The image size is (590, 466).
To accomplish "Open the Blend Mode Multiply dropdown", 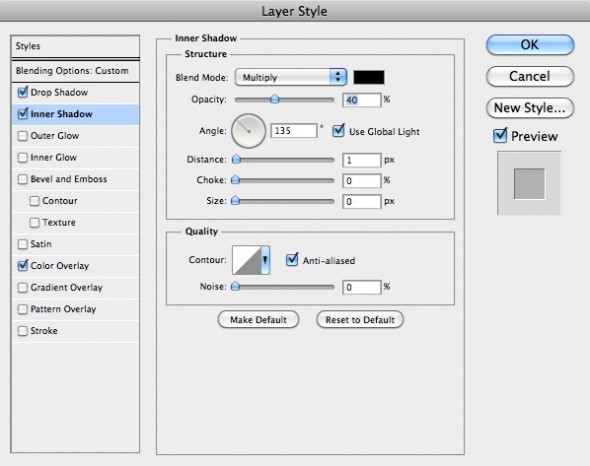I will [x=290, y=77].
